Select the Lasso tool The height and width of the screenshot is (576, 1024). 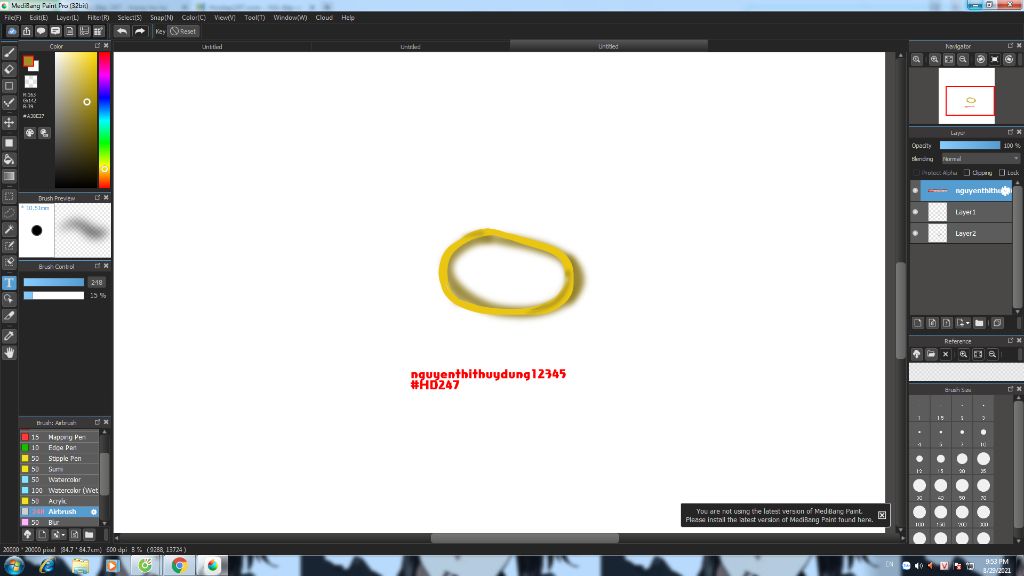[x=9, y=213]
